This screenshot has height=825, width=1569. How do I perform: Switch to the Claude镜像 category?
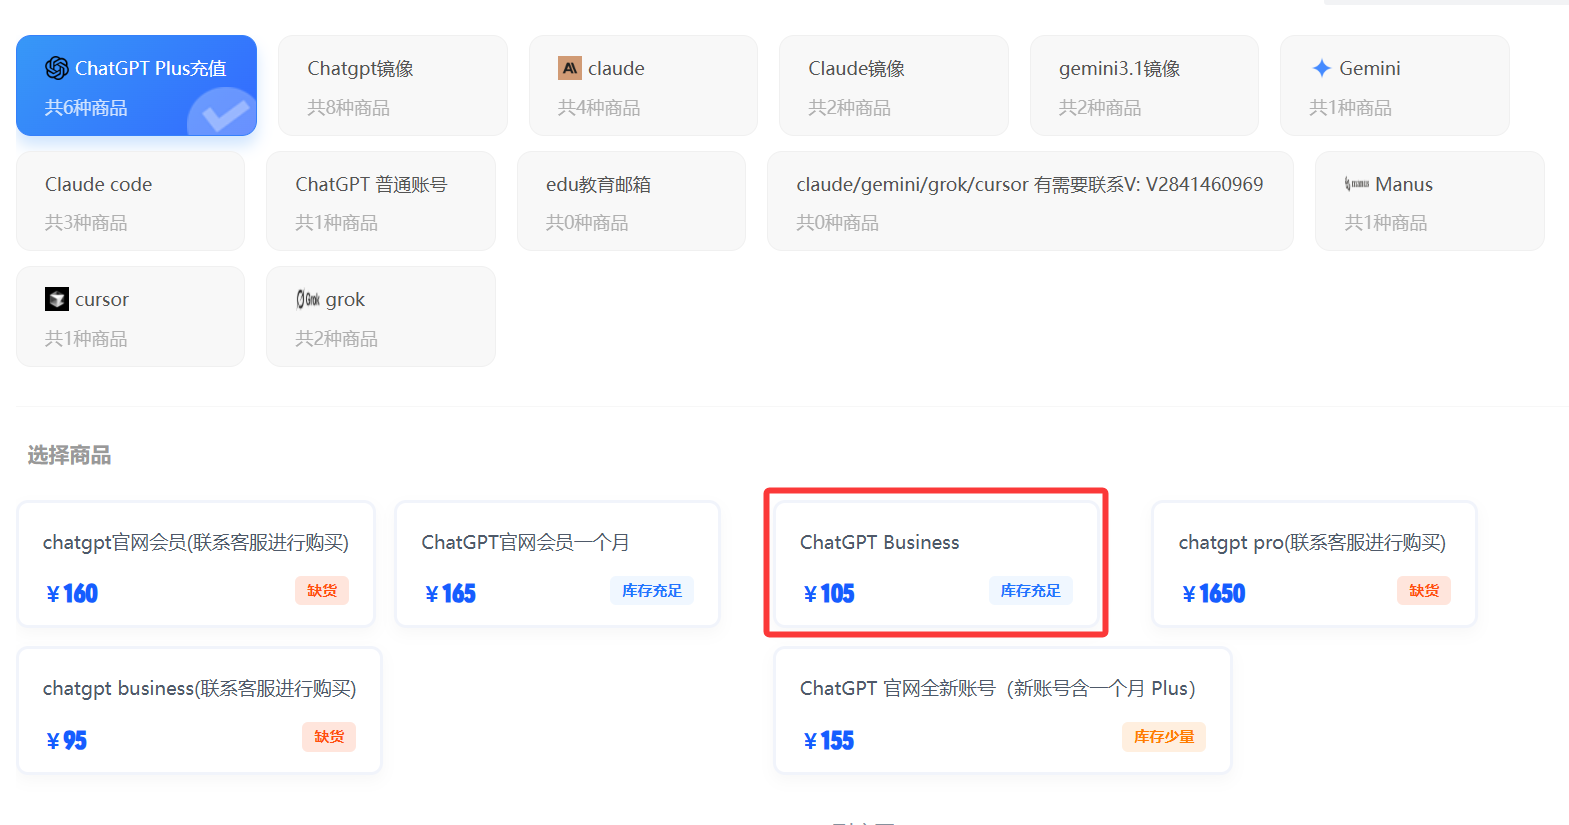pos(894,86)
